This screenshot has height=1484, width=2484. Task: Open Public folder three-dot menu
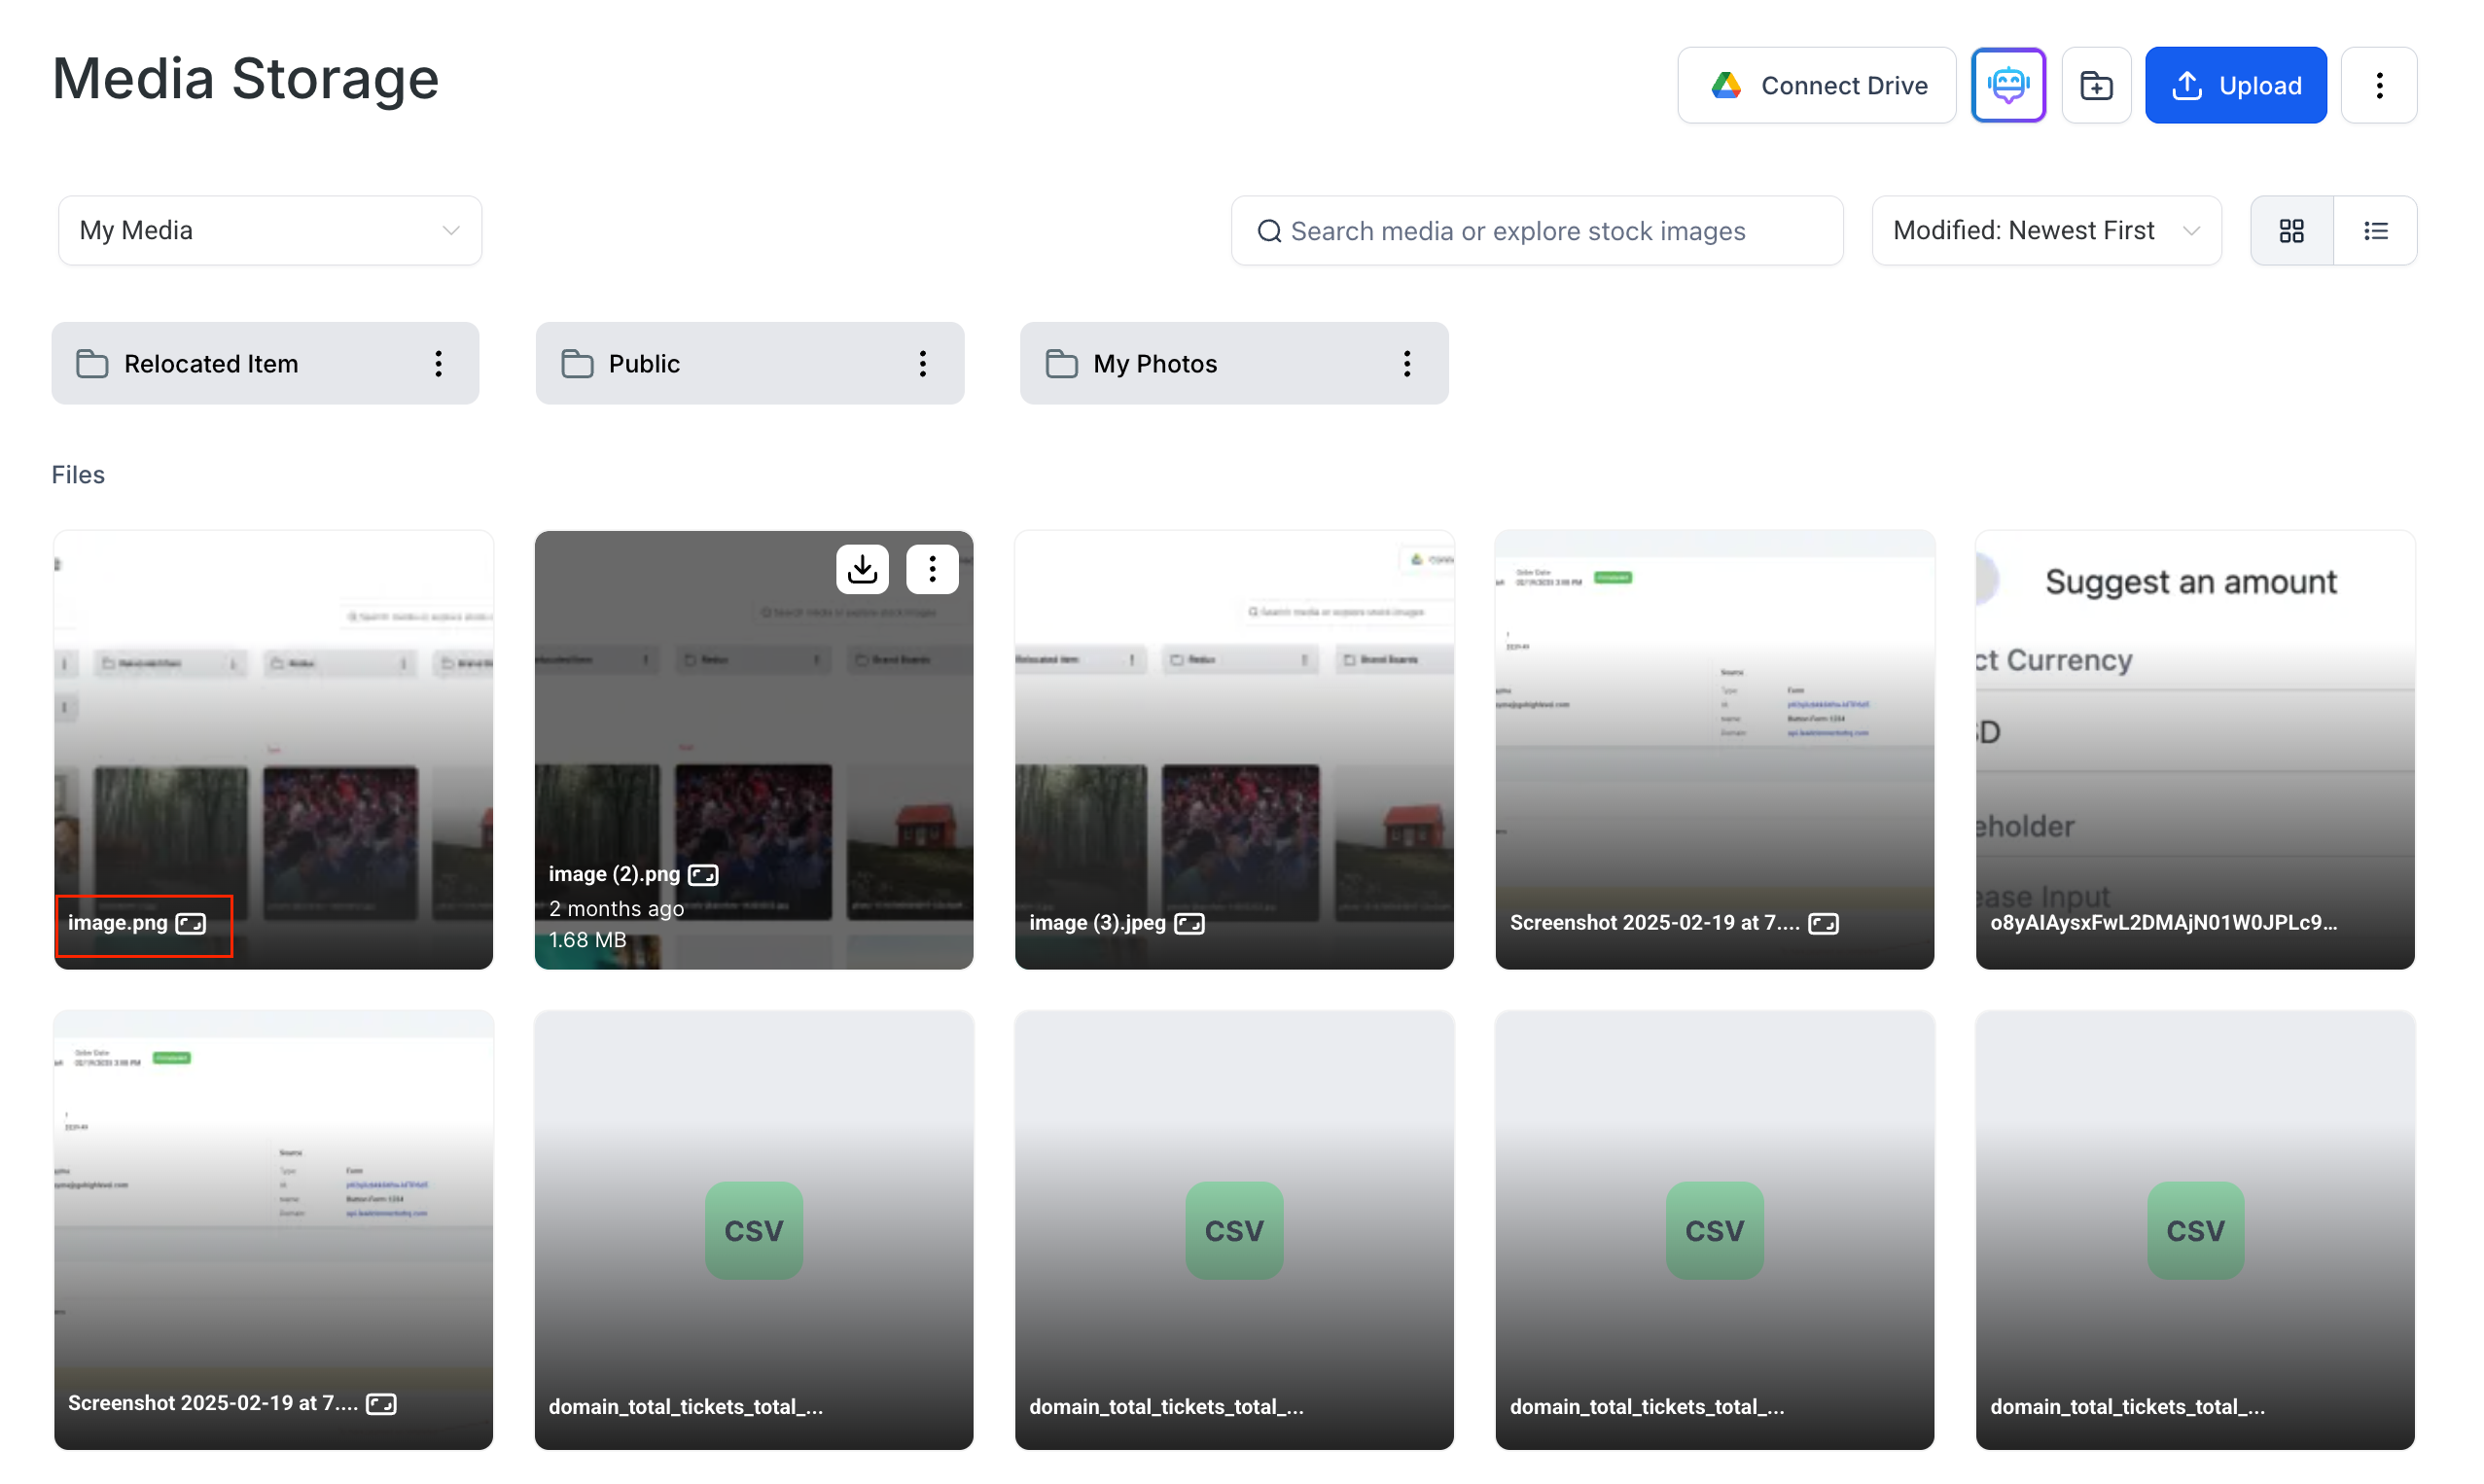tap(922, 363)
